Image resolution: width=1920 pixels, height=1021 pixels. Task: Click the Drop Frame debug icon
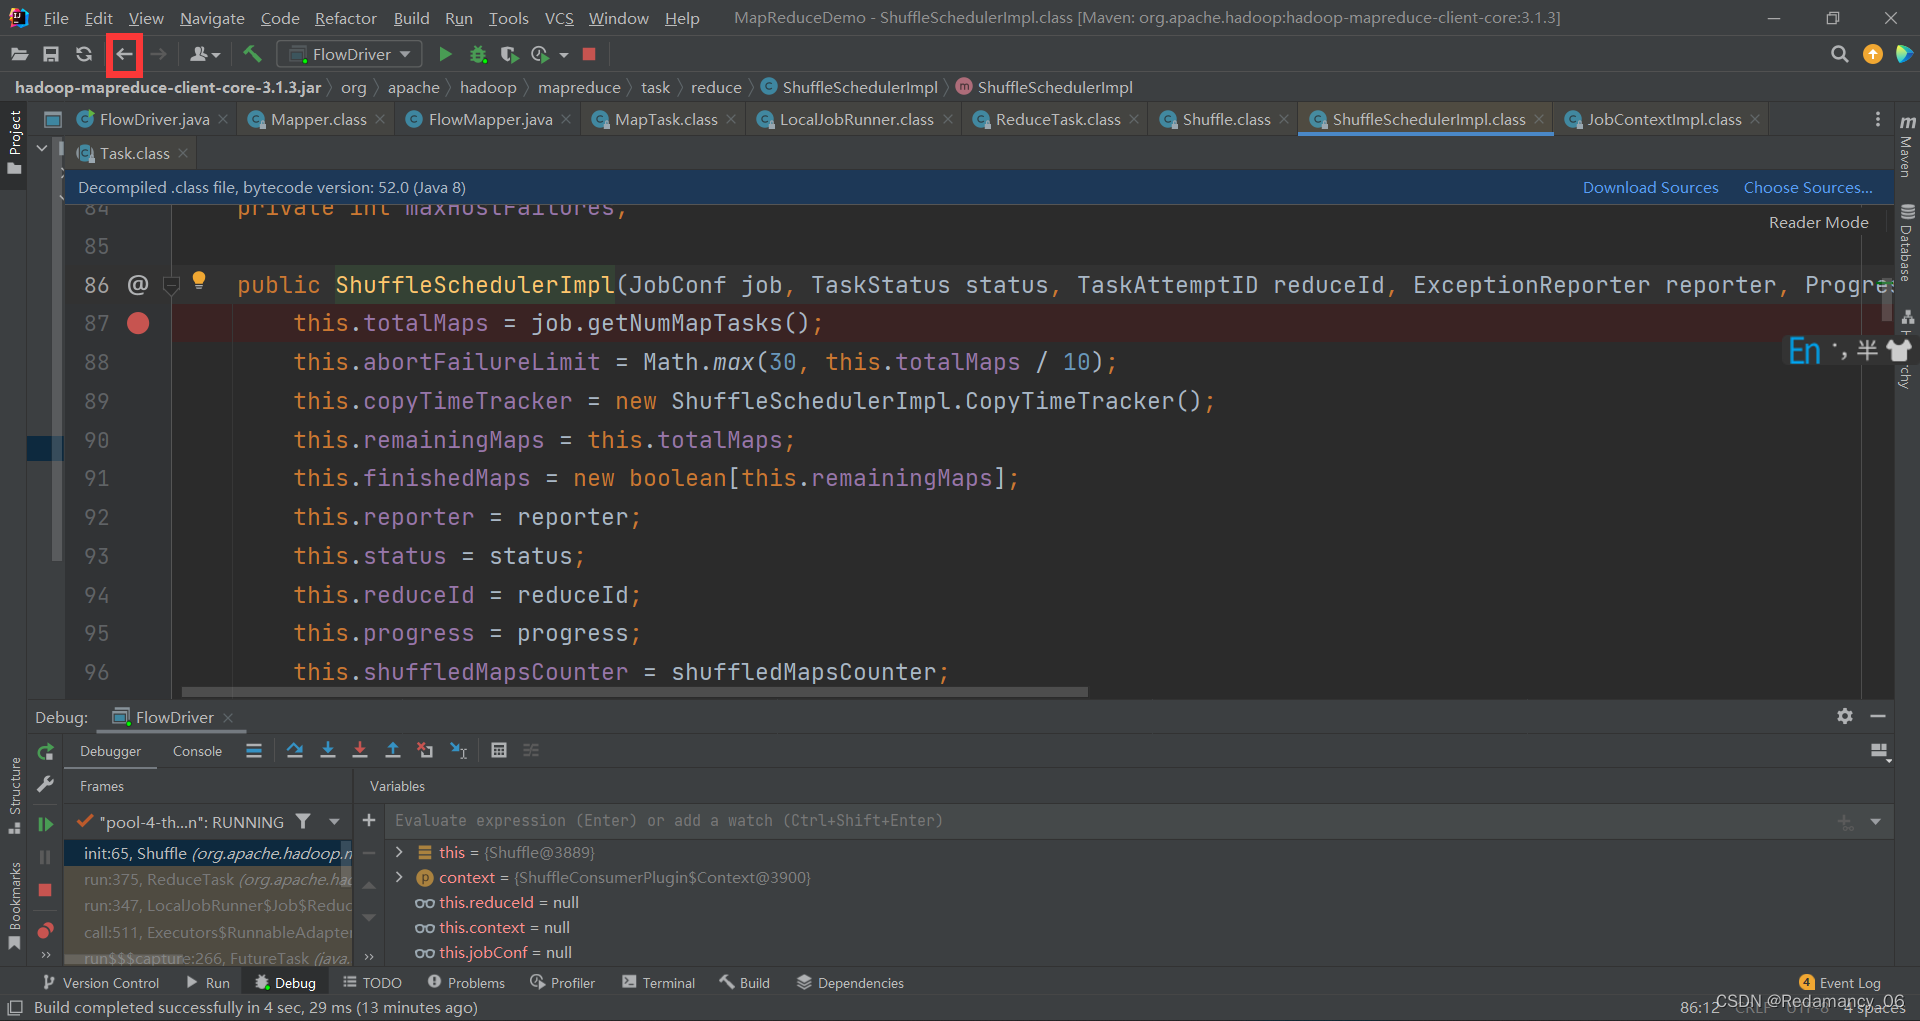(425, 750)
